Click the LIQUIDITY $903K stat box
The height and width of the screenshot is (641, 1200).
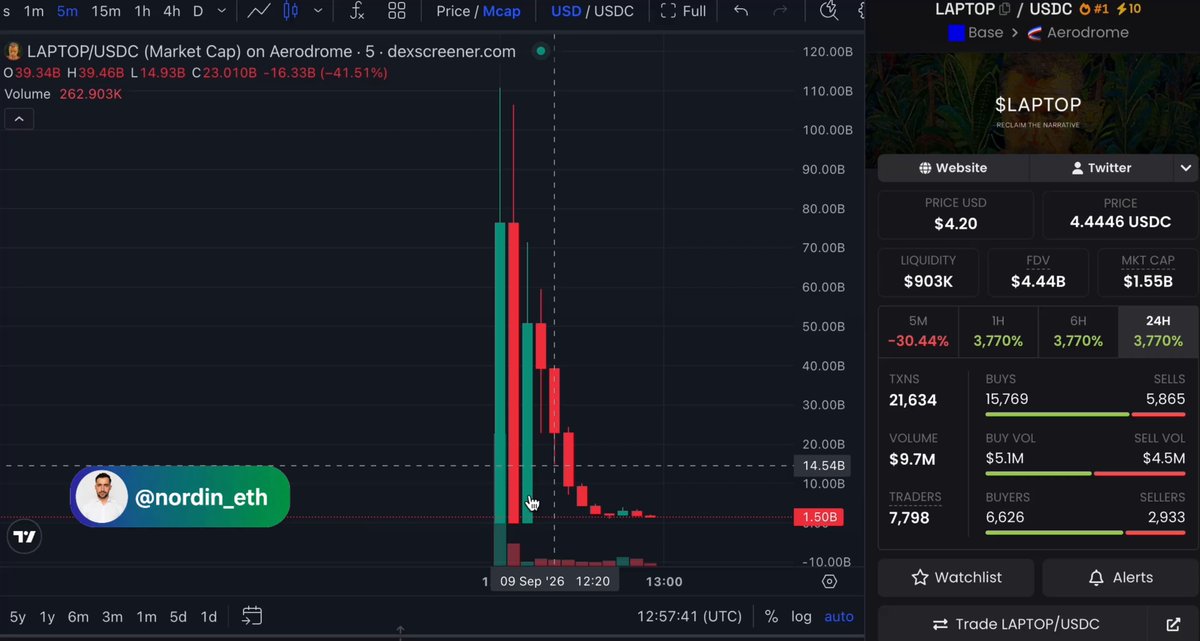(928, 272)
